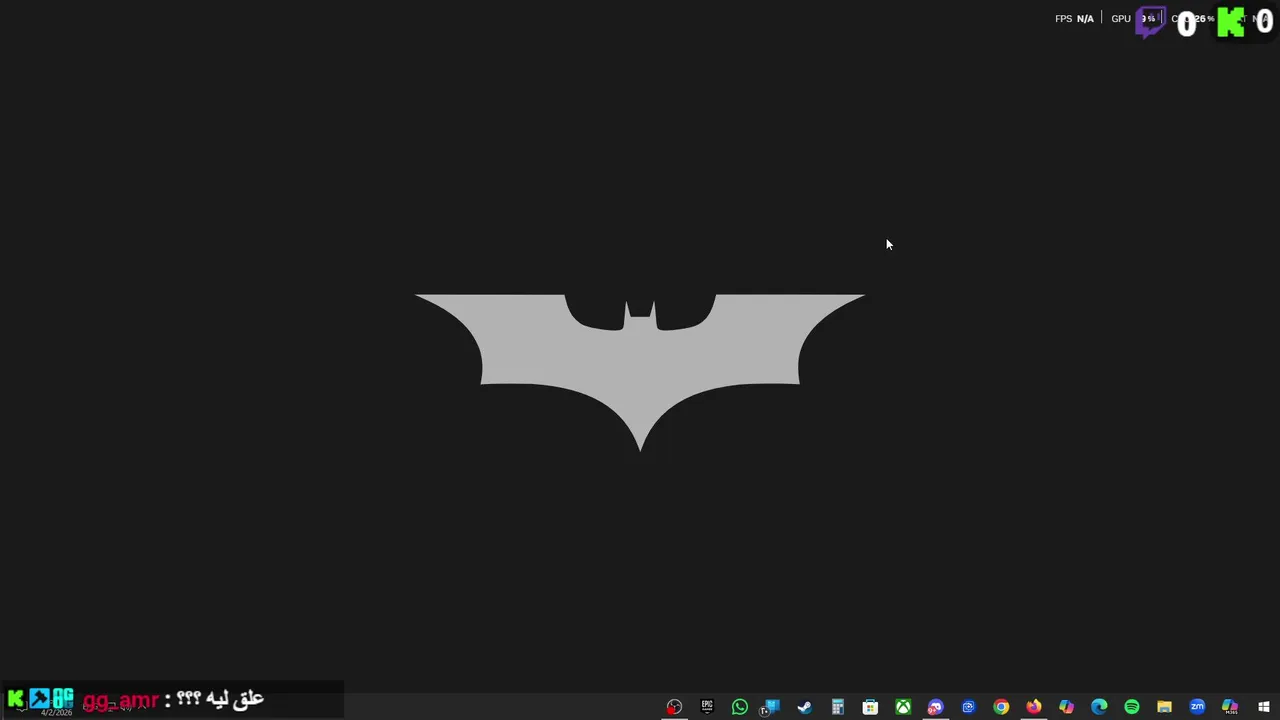Click the 4/2/2026 date in the taskbar
Screen dimensions: 1280x720
point(56,712)
